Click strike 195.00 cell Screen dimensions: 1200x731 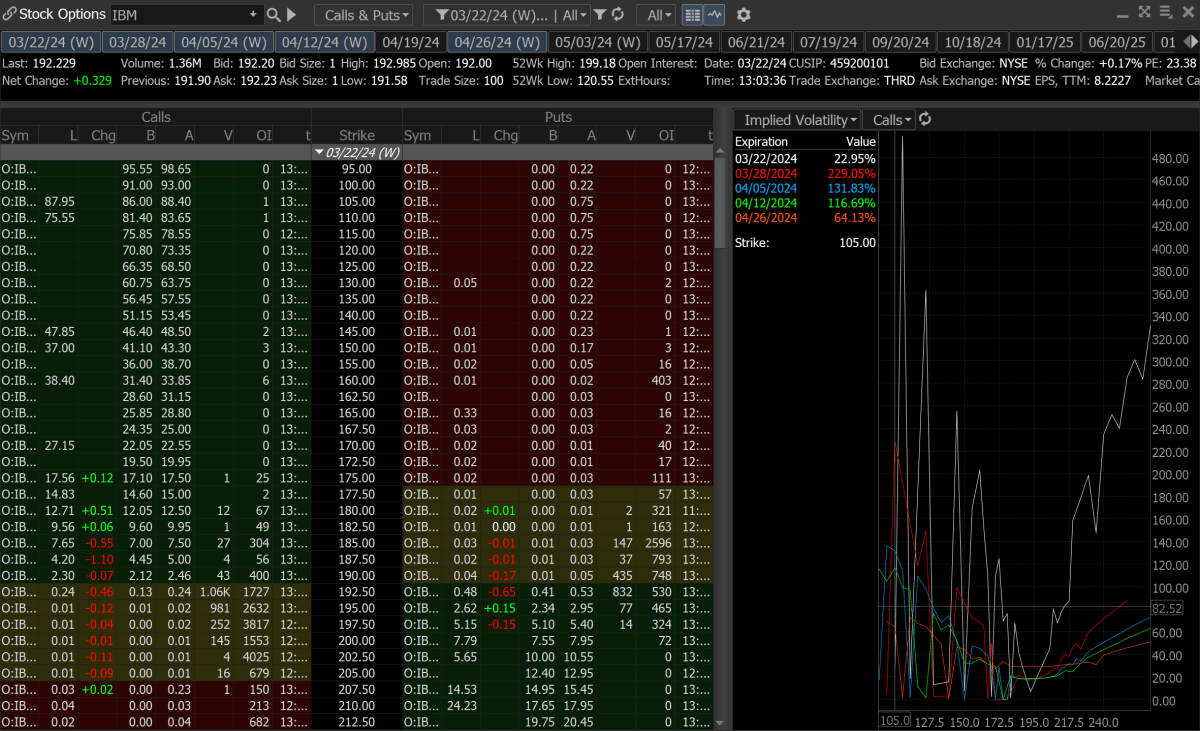pyautogui.click(x=357, y=607)
